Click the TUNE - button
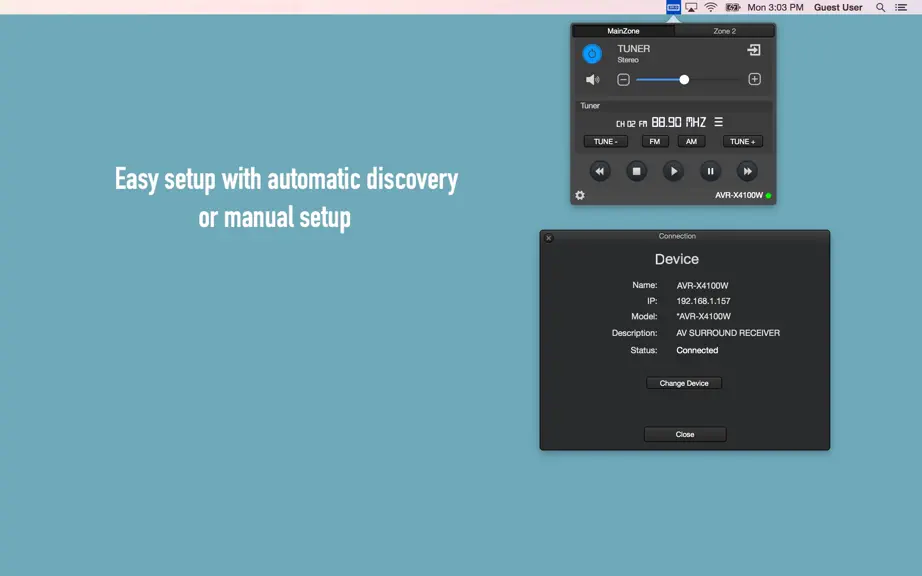This screenshot has width=922, height=576. point(606,142)
